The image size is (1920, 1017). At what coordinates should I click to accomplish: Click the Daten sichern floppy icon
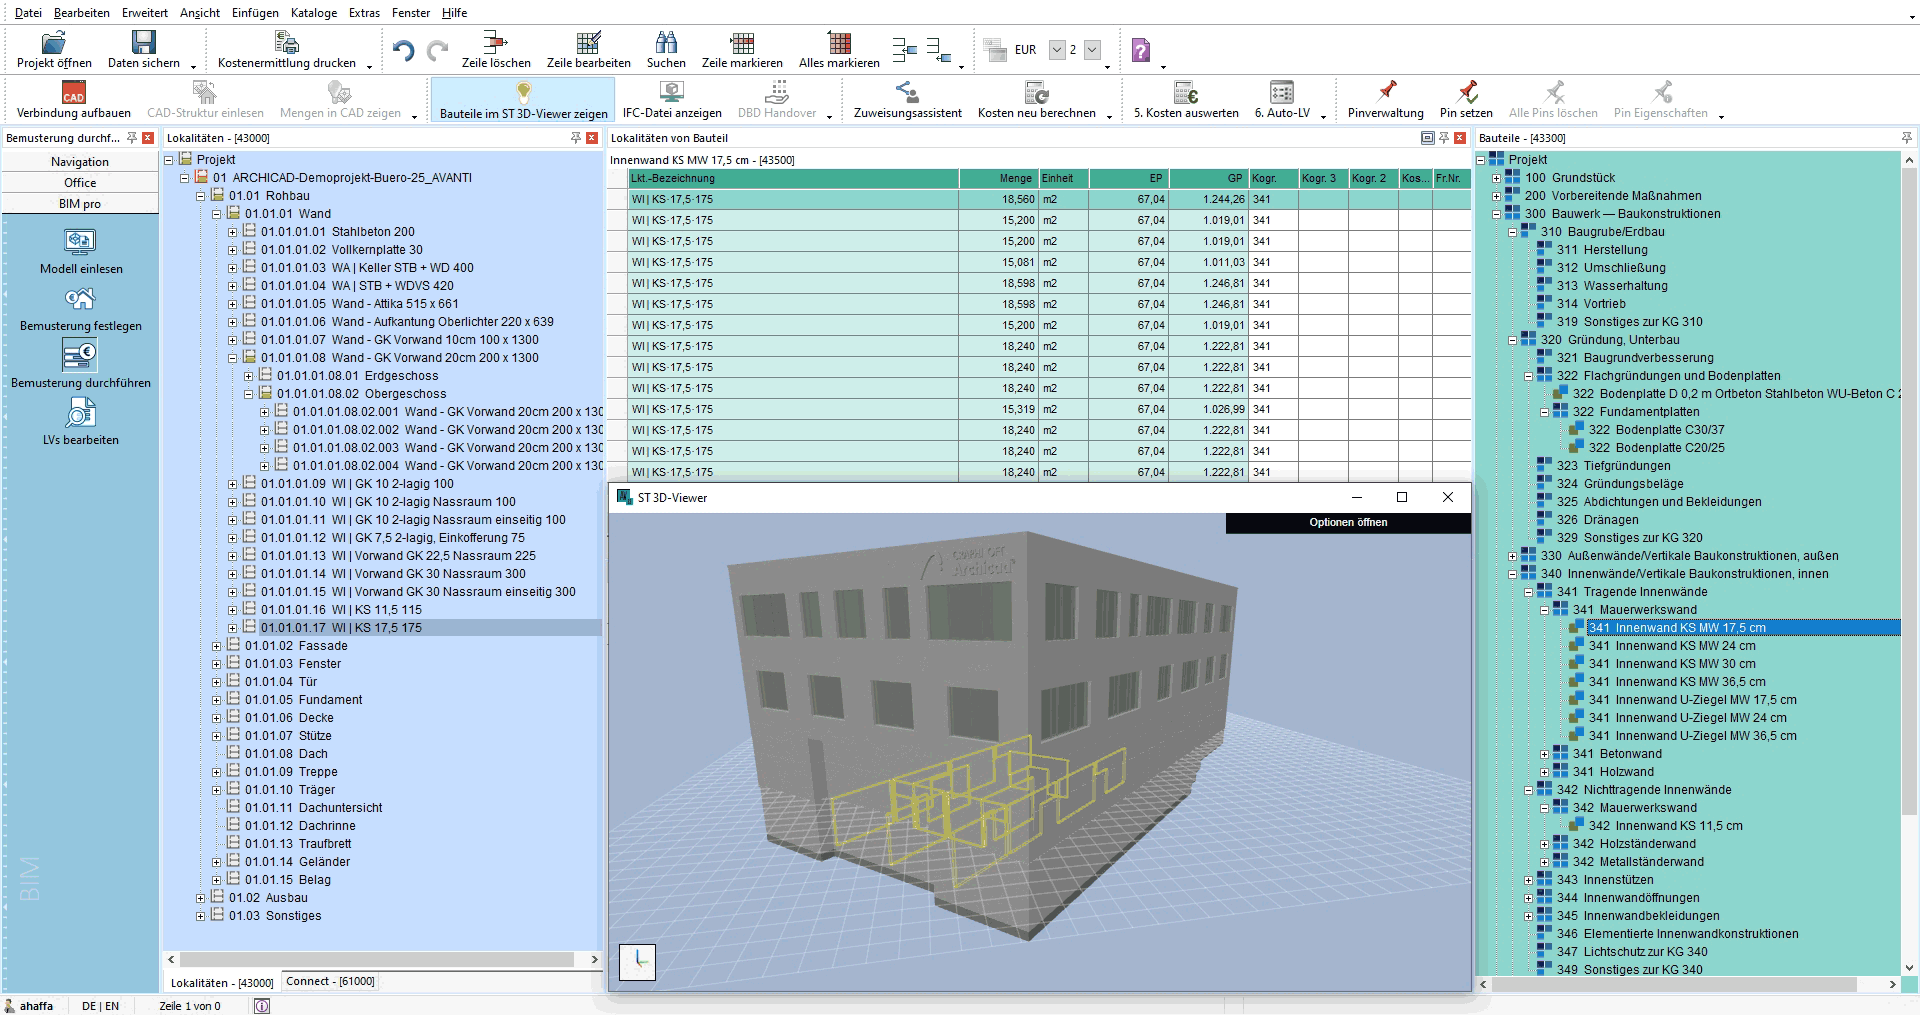coord(144,42)
